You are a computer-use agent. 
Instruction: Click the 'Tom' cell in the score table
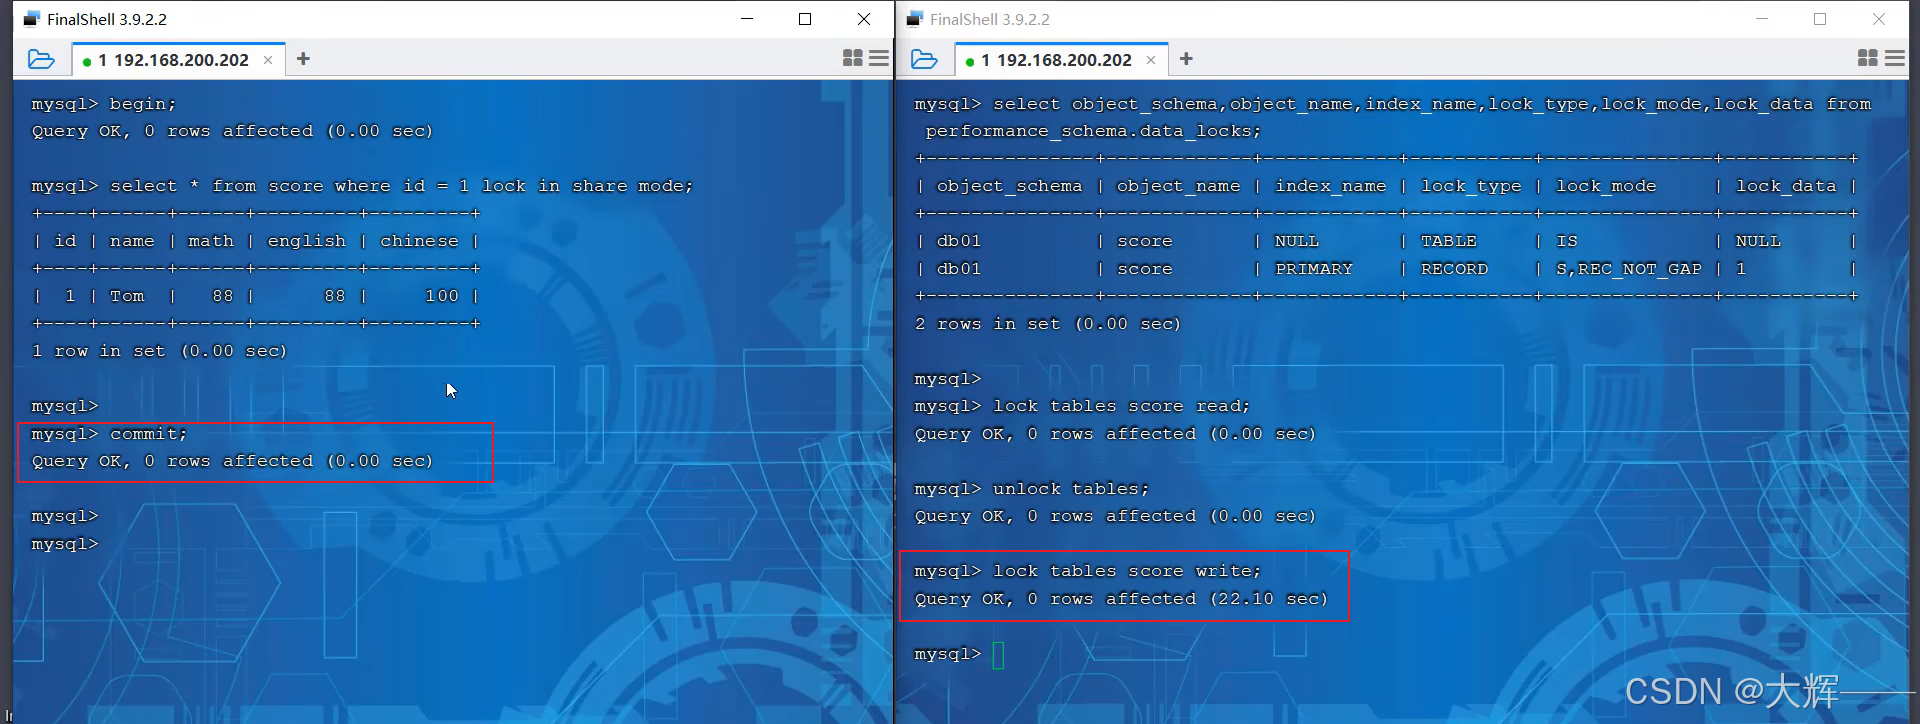click(127, 296)
